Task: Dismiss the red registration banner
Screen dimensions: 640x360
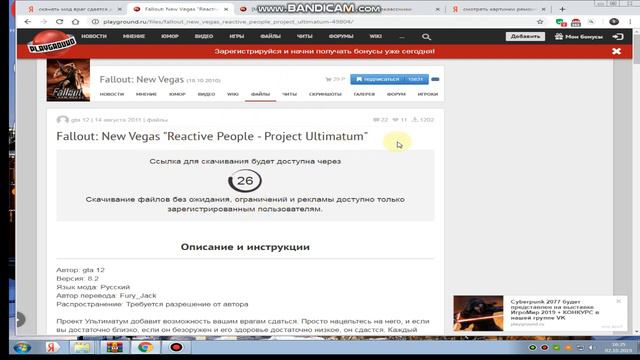Action: click(x=616, y=51)
